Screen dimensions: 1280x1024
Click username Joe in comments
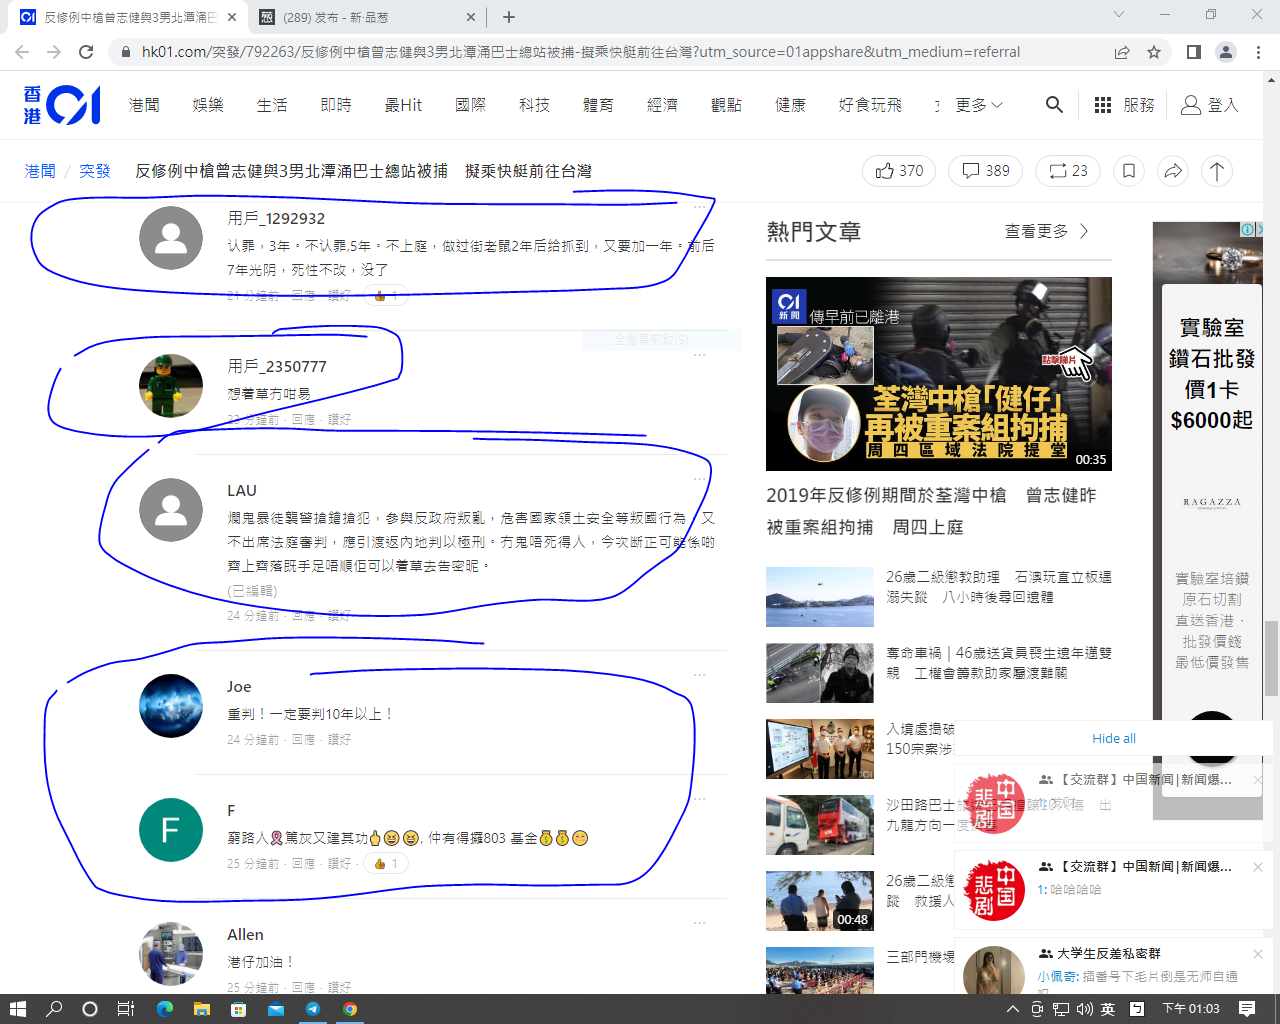pos(239,687)
